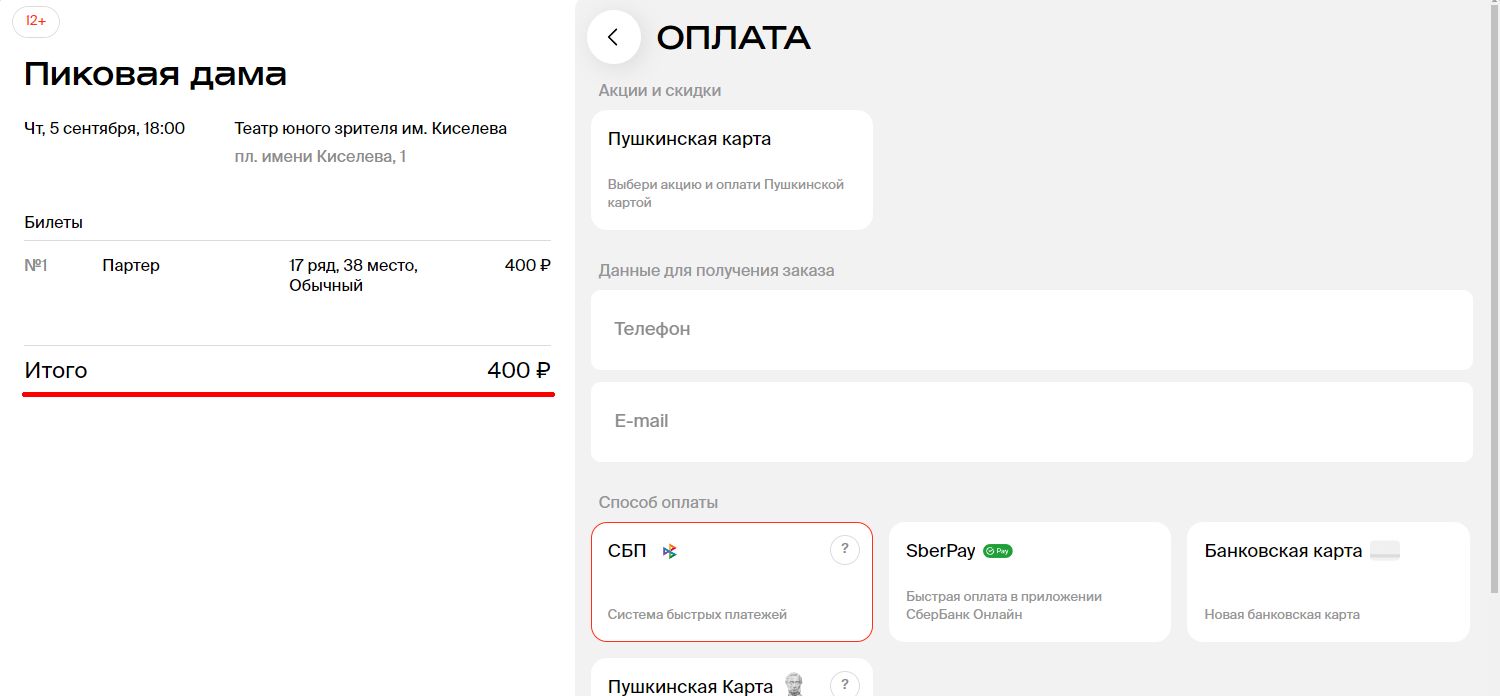1500x696 pixels.
Task: Click help icon on Пушкинская Карта payment
Action: pos(844,684)
